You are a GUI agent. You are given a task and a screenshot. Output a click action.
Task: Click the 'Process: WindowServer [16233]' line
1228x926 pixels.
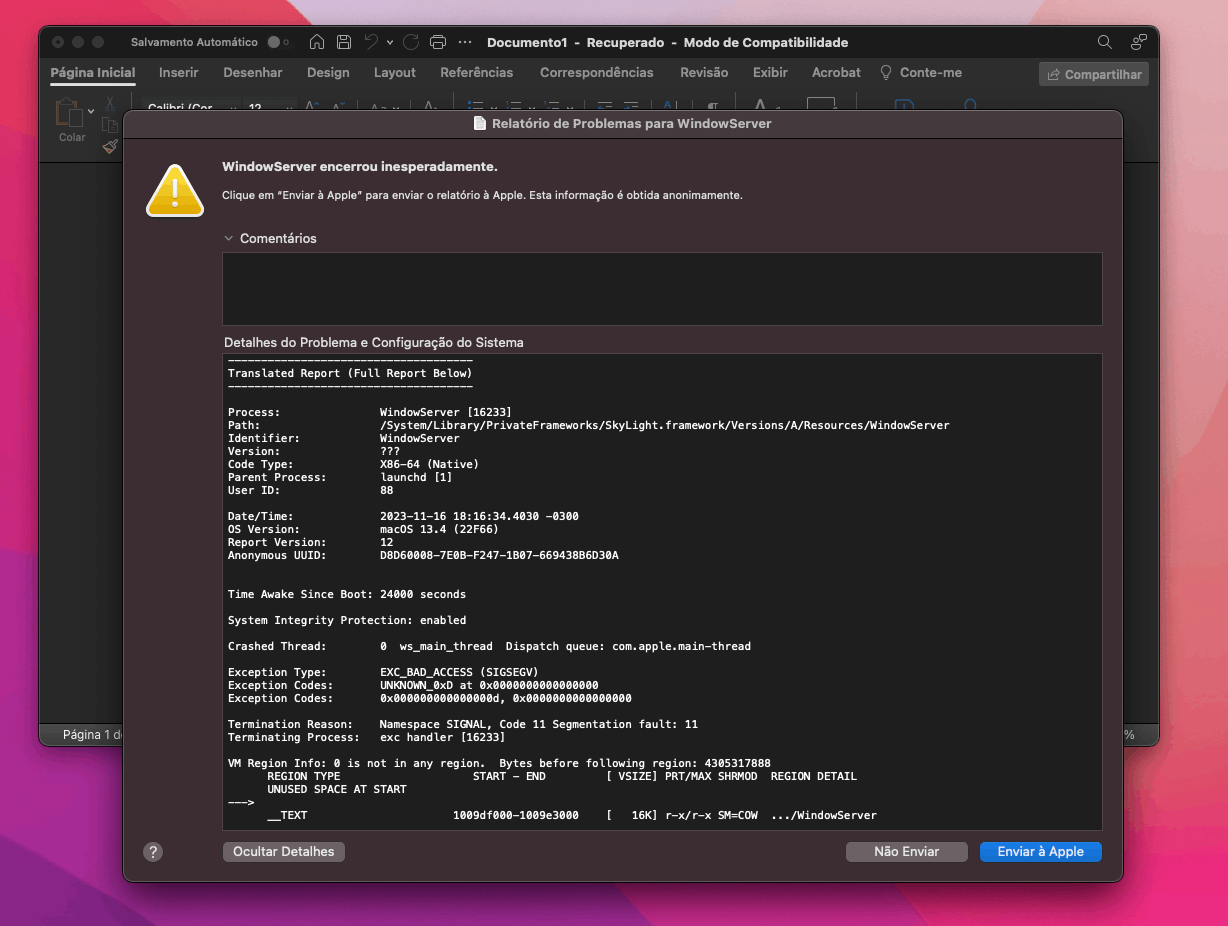(370, 412)
